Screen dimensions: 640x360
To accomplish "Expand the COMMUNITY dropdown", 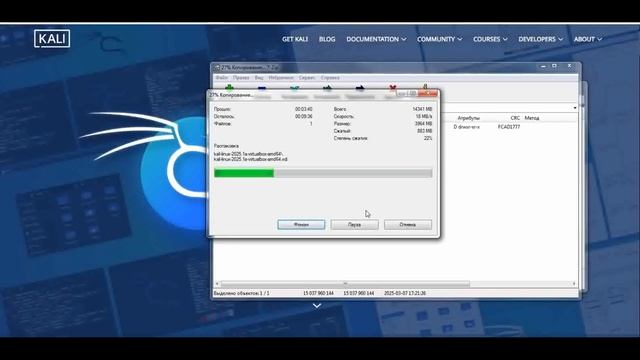I will point(440,39).
